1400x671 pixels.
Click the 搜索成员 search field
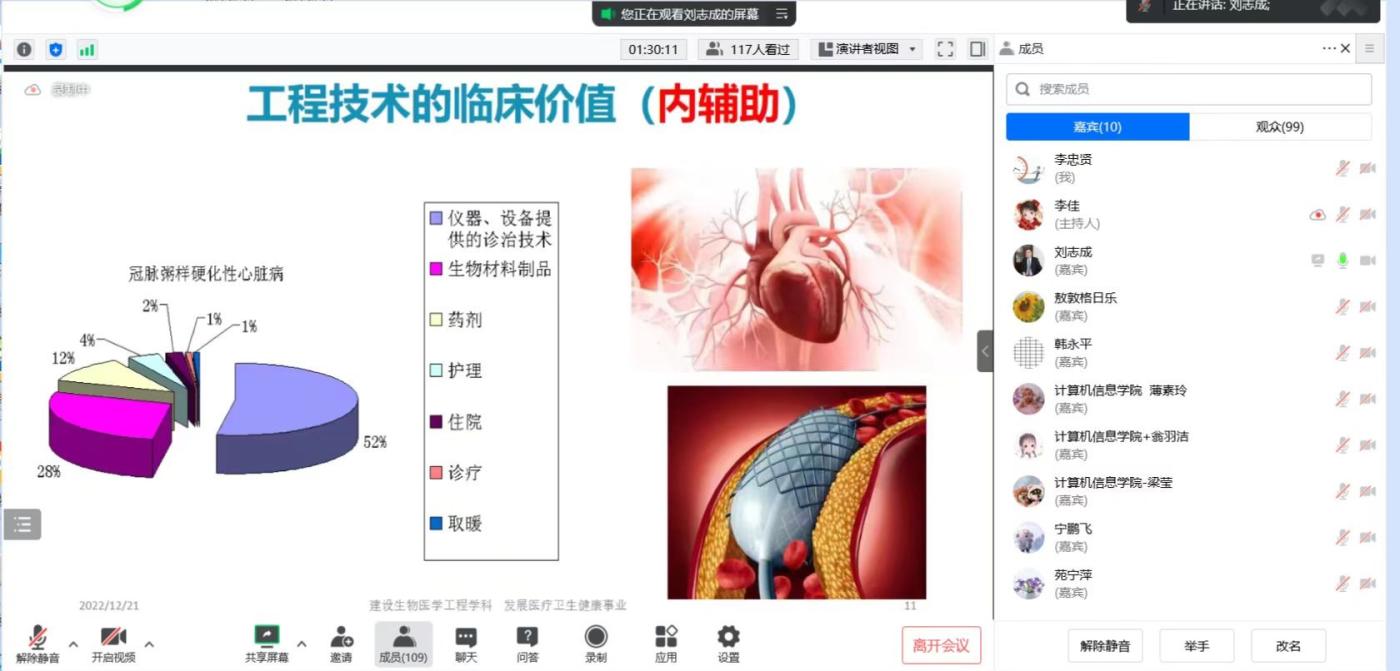pos(1189,89)
